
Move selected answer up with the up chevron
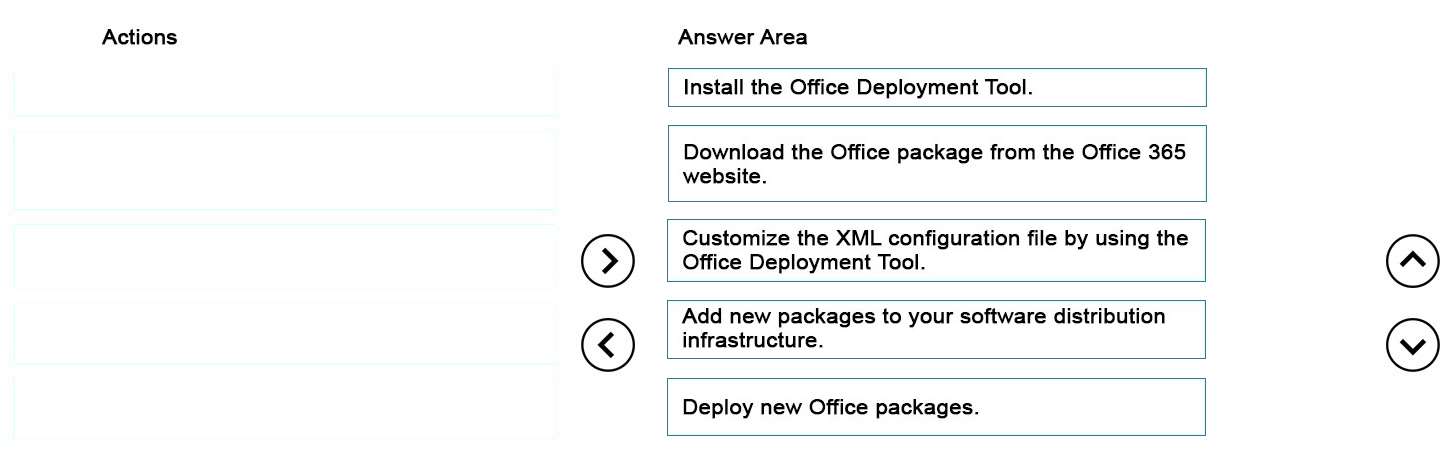point(1412,261)
